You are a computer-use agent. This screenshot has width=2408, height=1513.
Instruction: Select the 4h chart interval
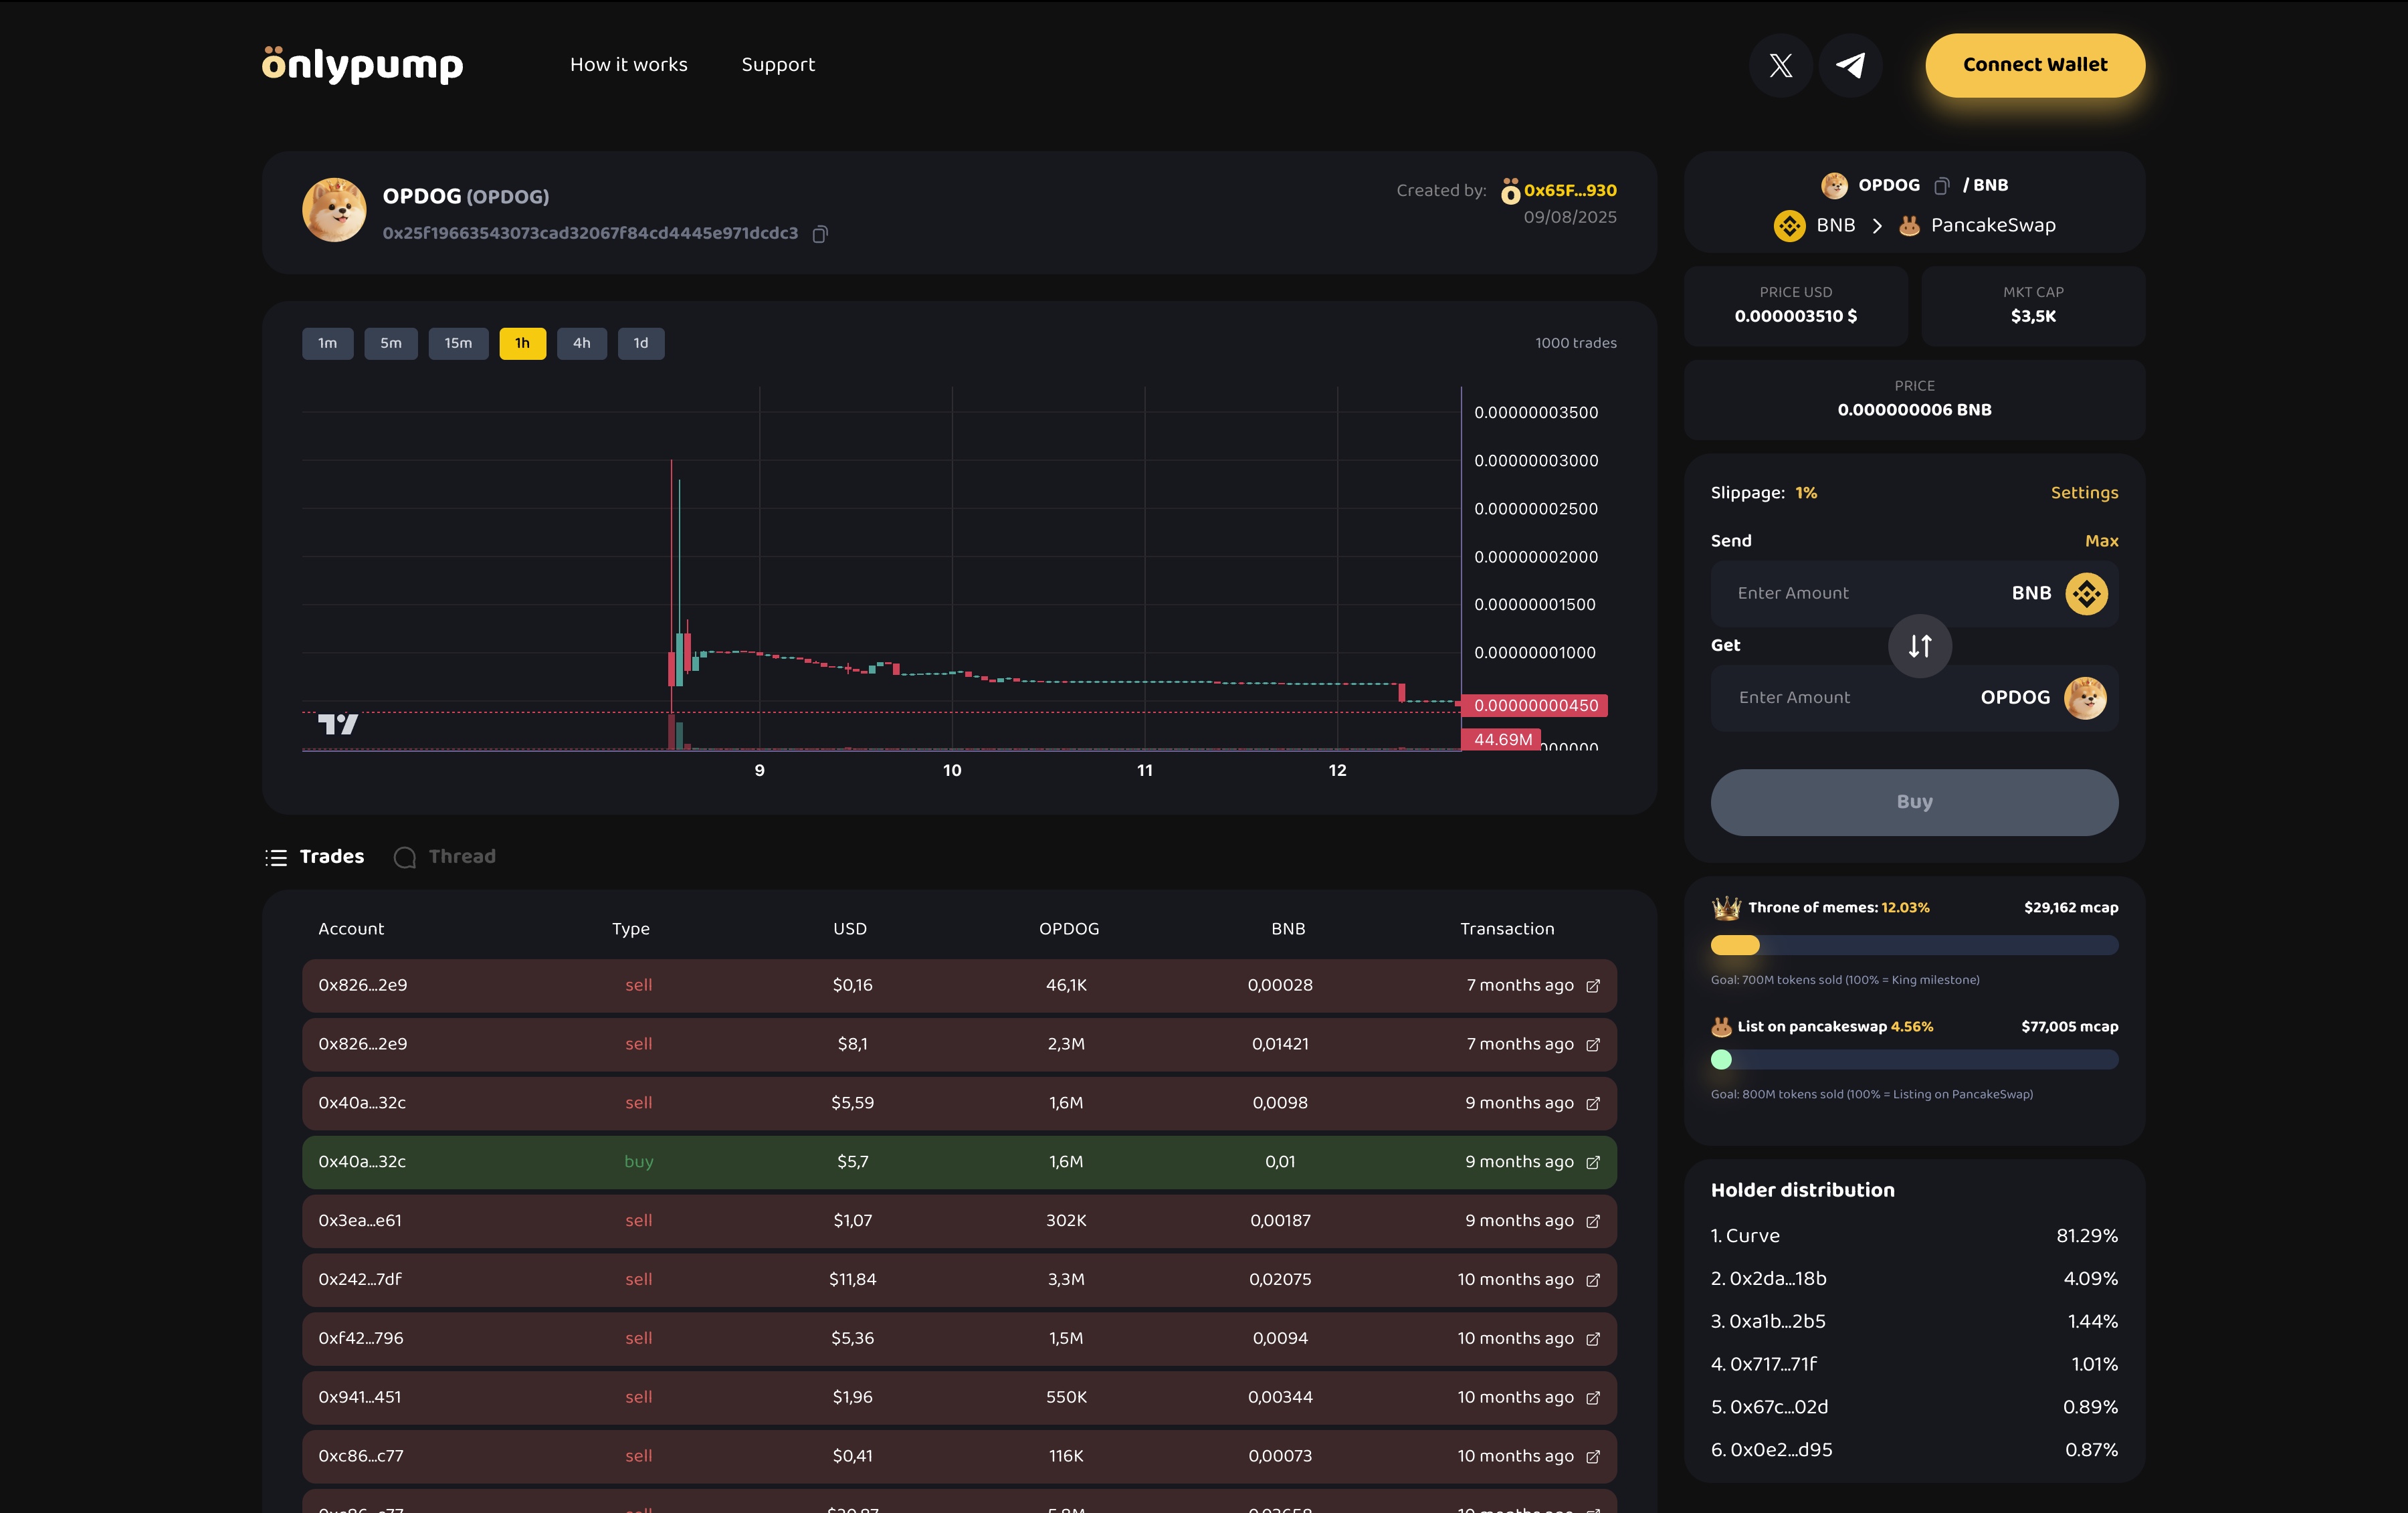[x=582, y=343]
